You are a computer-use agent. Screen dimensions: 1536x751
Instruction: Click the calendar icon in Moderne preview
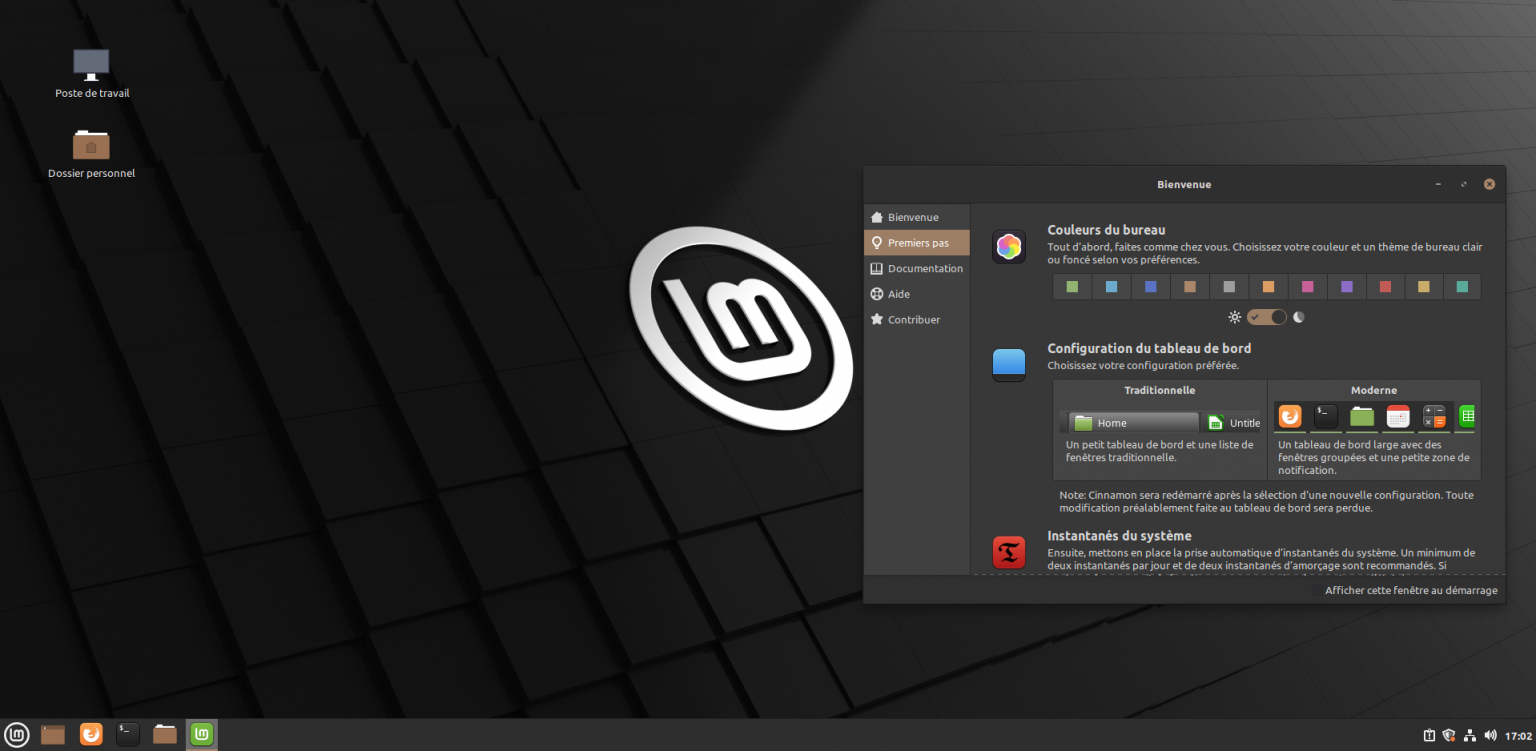[1398, 416]
